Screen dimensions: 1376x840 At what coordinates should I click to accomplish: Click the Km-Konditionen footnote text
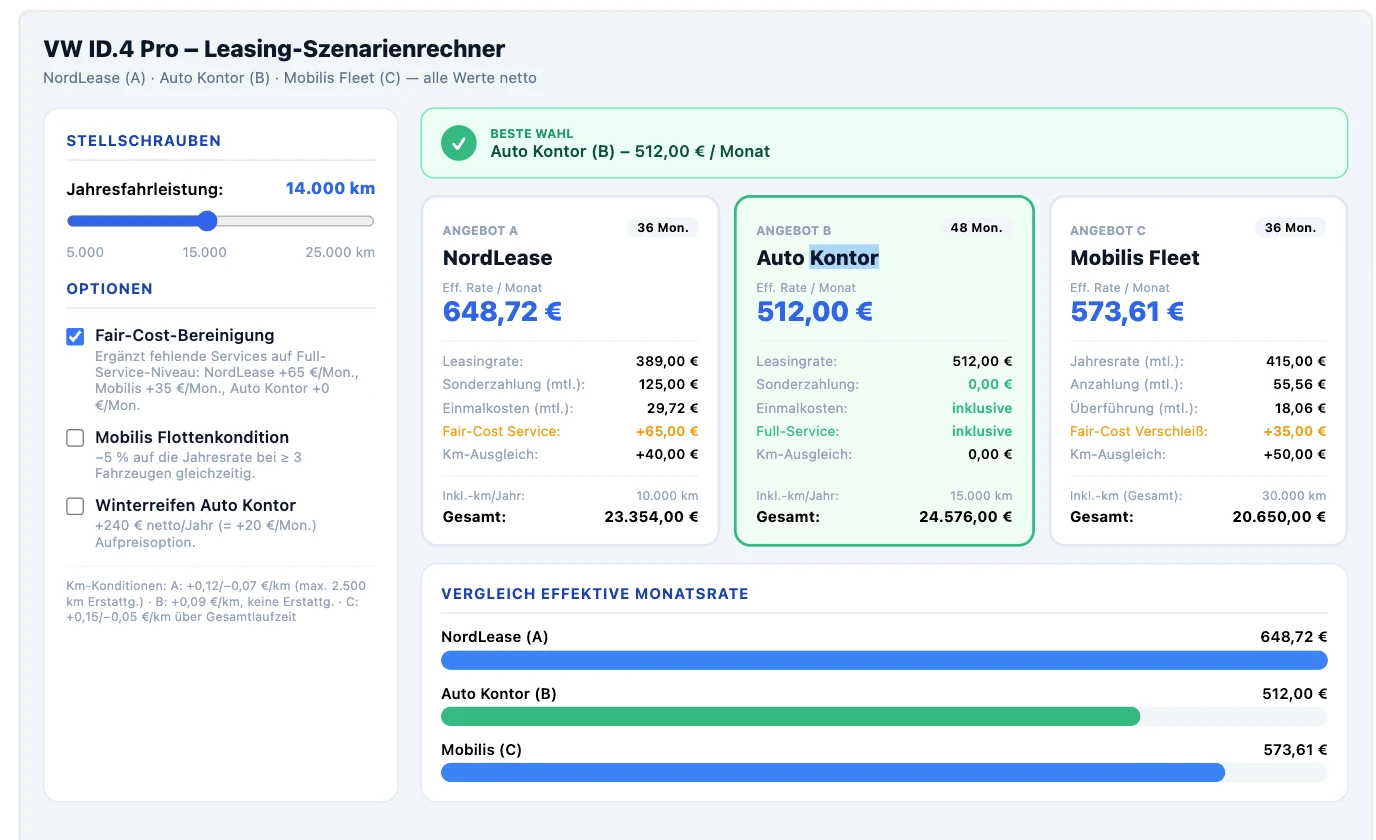(216, 601)
